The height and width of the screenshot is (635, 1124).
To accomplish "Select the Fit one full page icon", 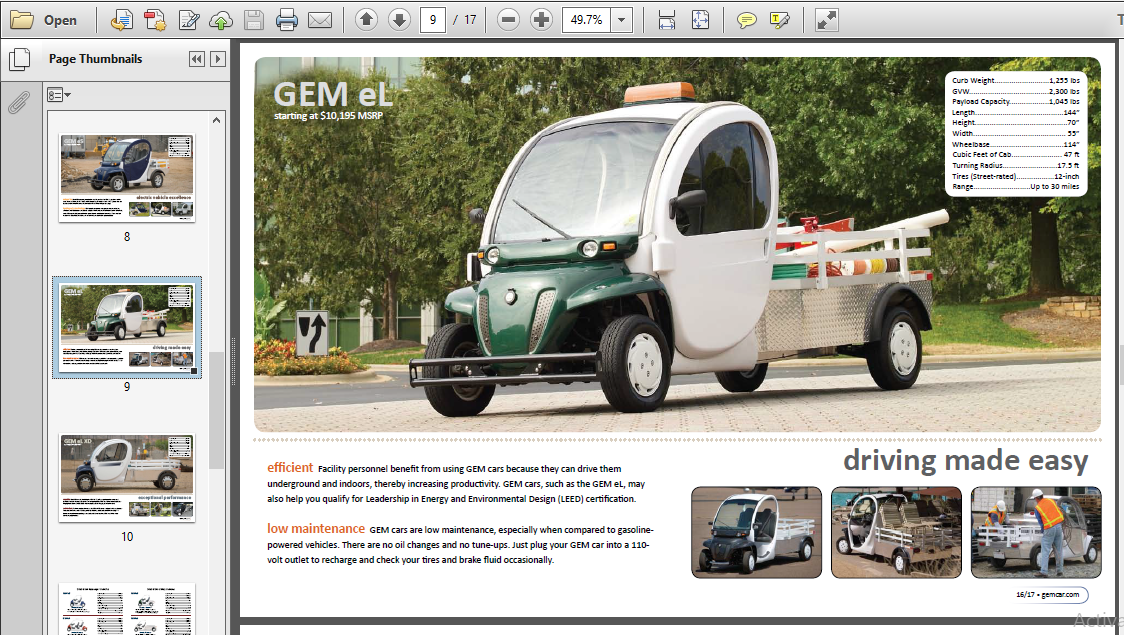I will pos(700,20).
